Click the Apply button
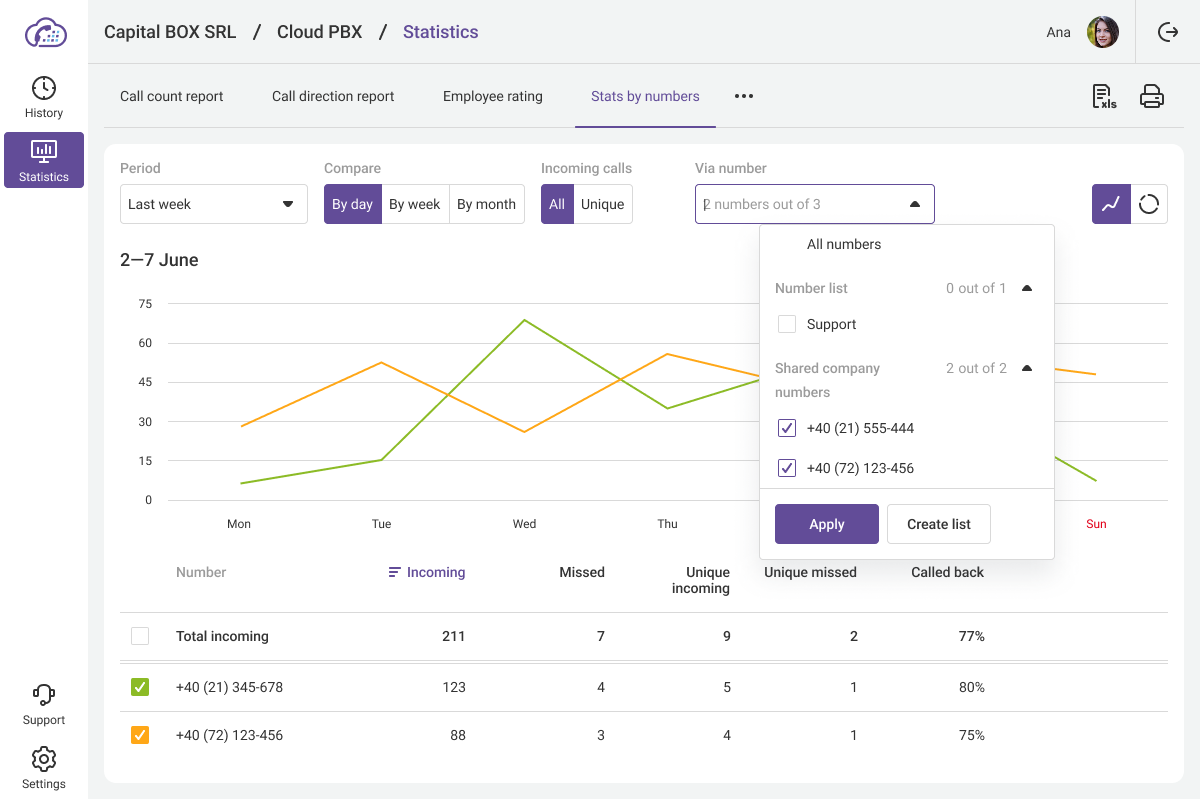The height and width of the screenshot is (799, 1200). pyautogui.click(x=826, y=524)
